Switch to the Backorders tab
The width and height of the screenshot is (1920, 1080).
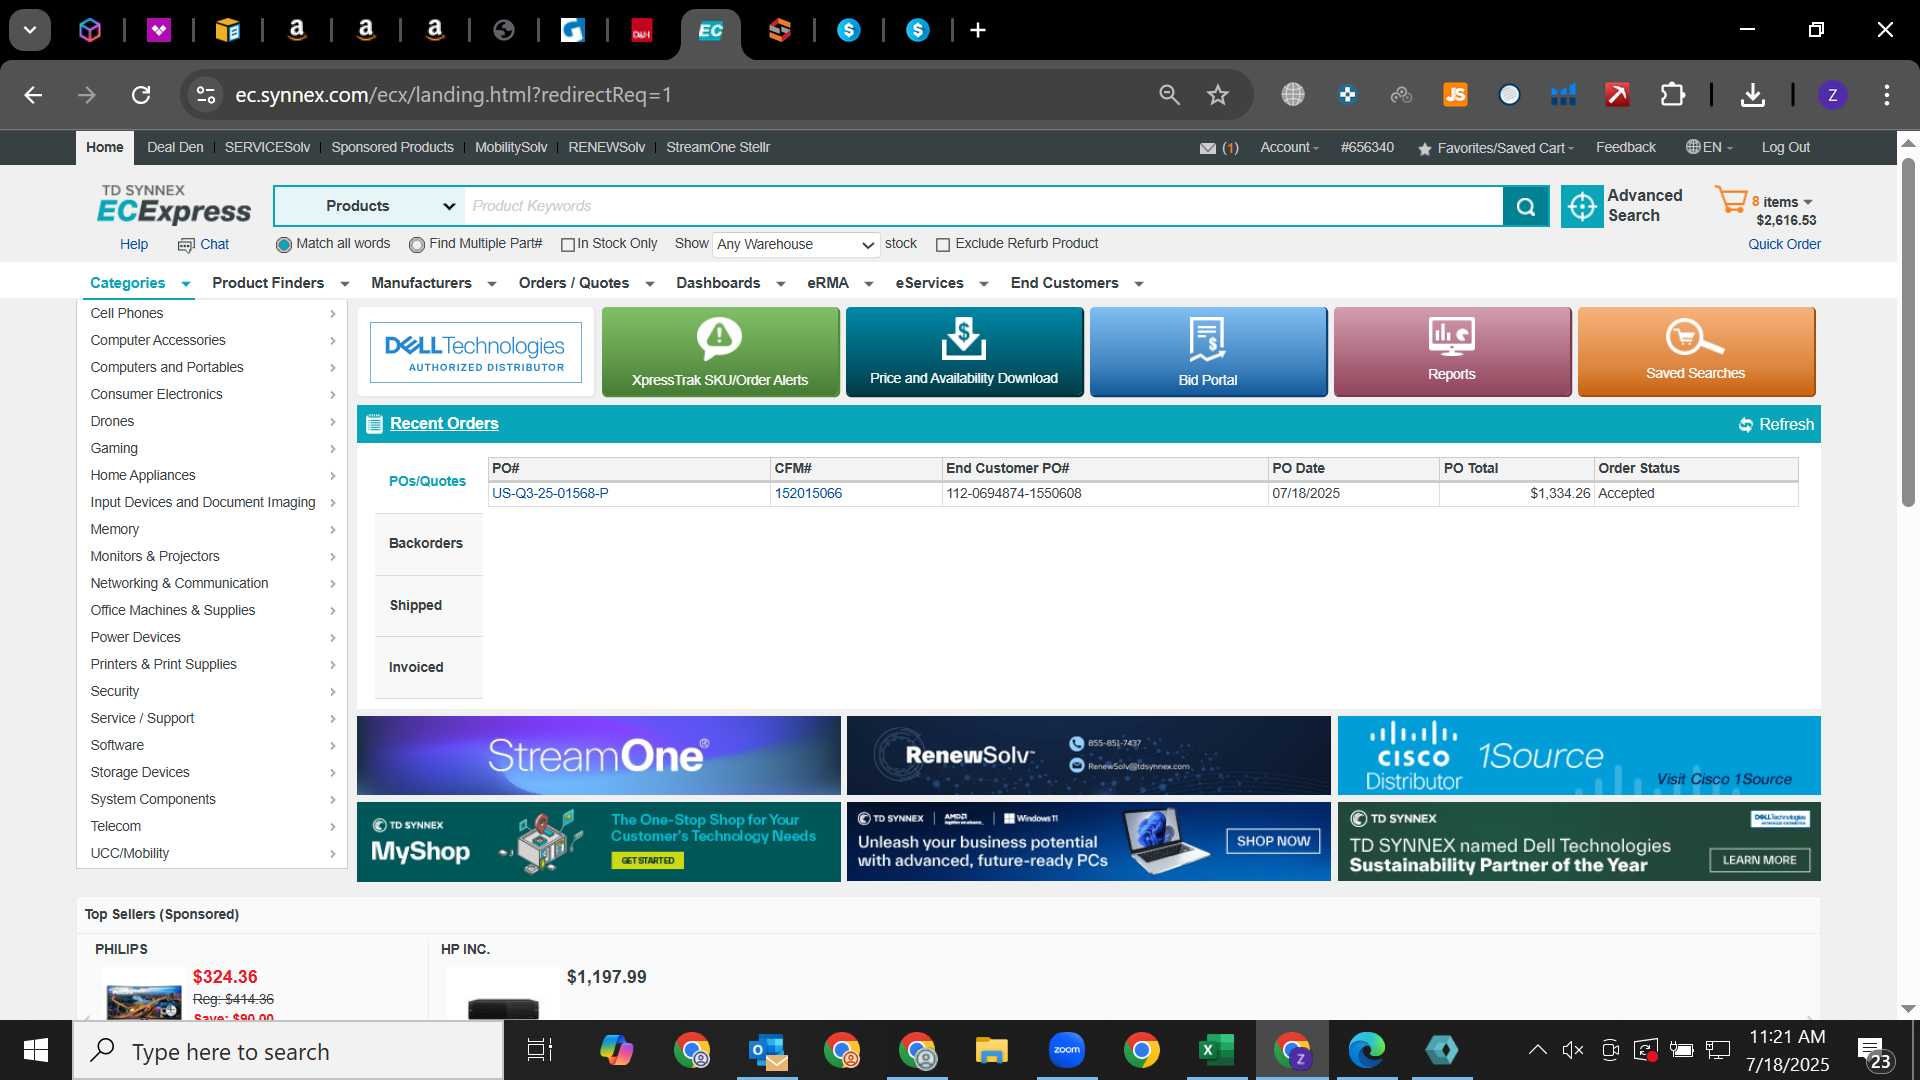[428, 544]
